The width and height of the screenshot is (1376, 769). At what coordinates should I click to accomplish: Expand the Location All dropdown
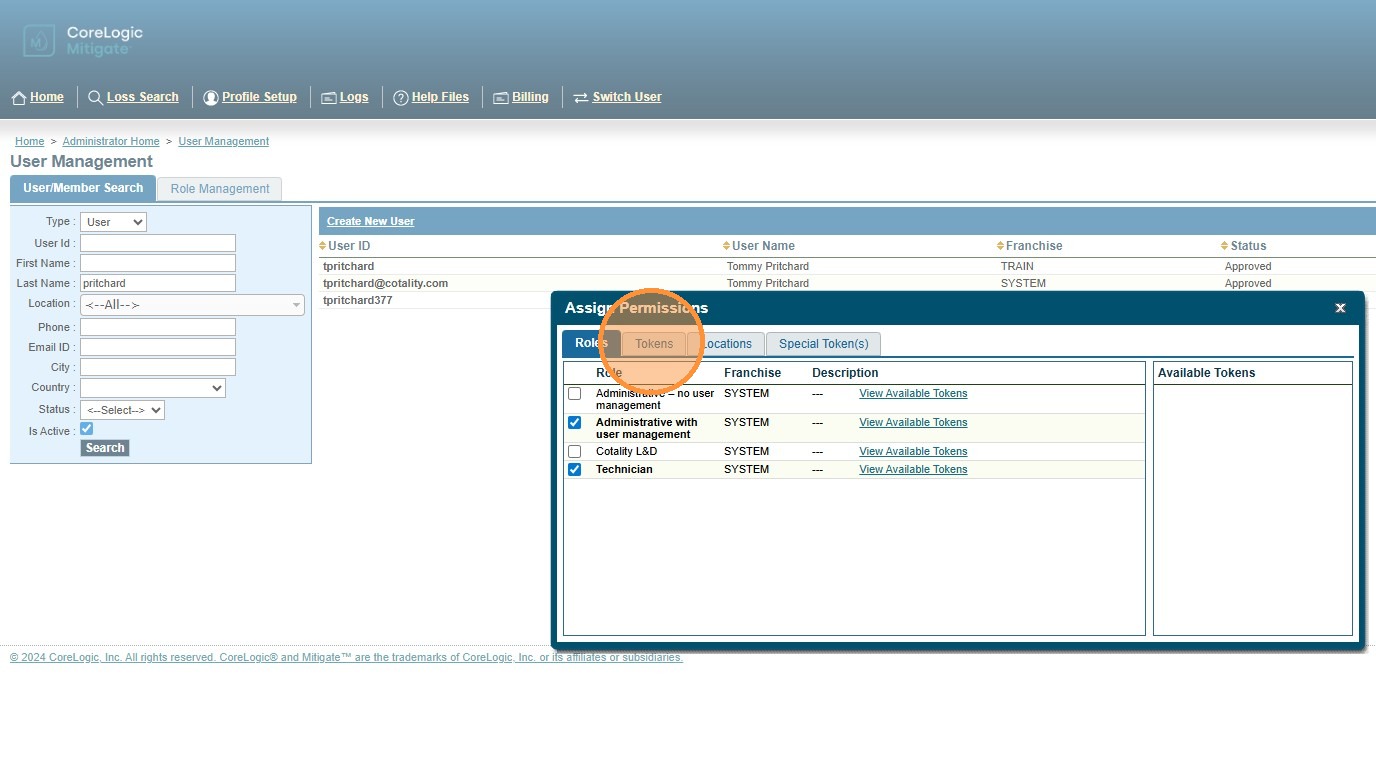coord(192,305)
